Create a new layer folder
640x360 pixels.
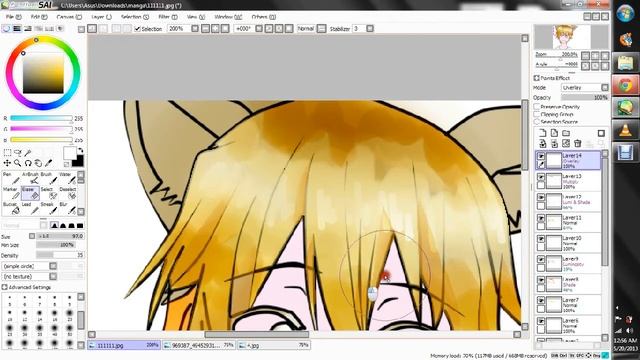566,133
